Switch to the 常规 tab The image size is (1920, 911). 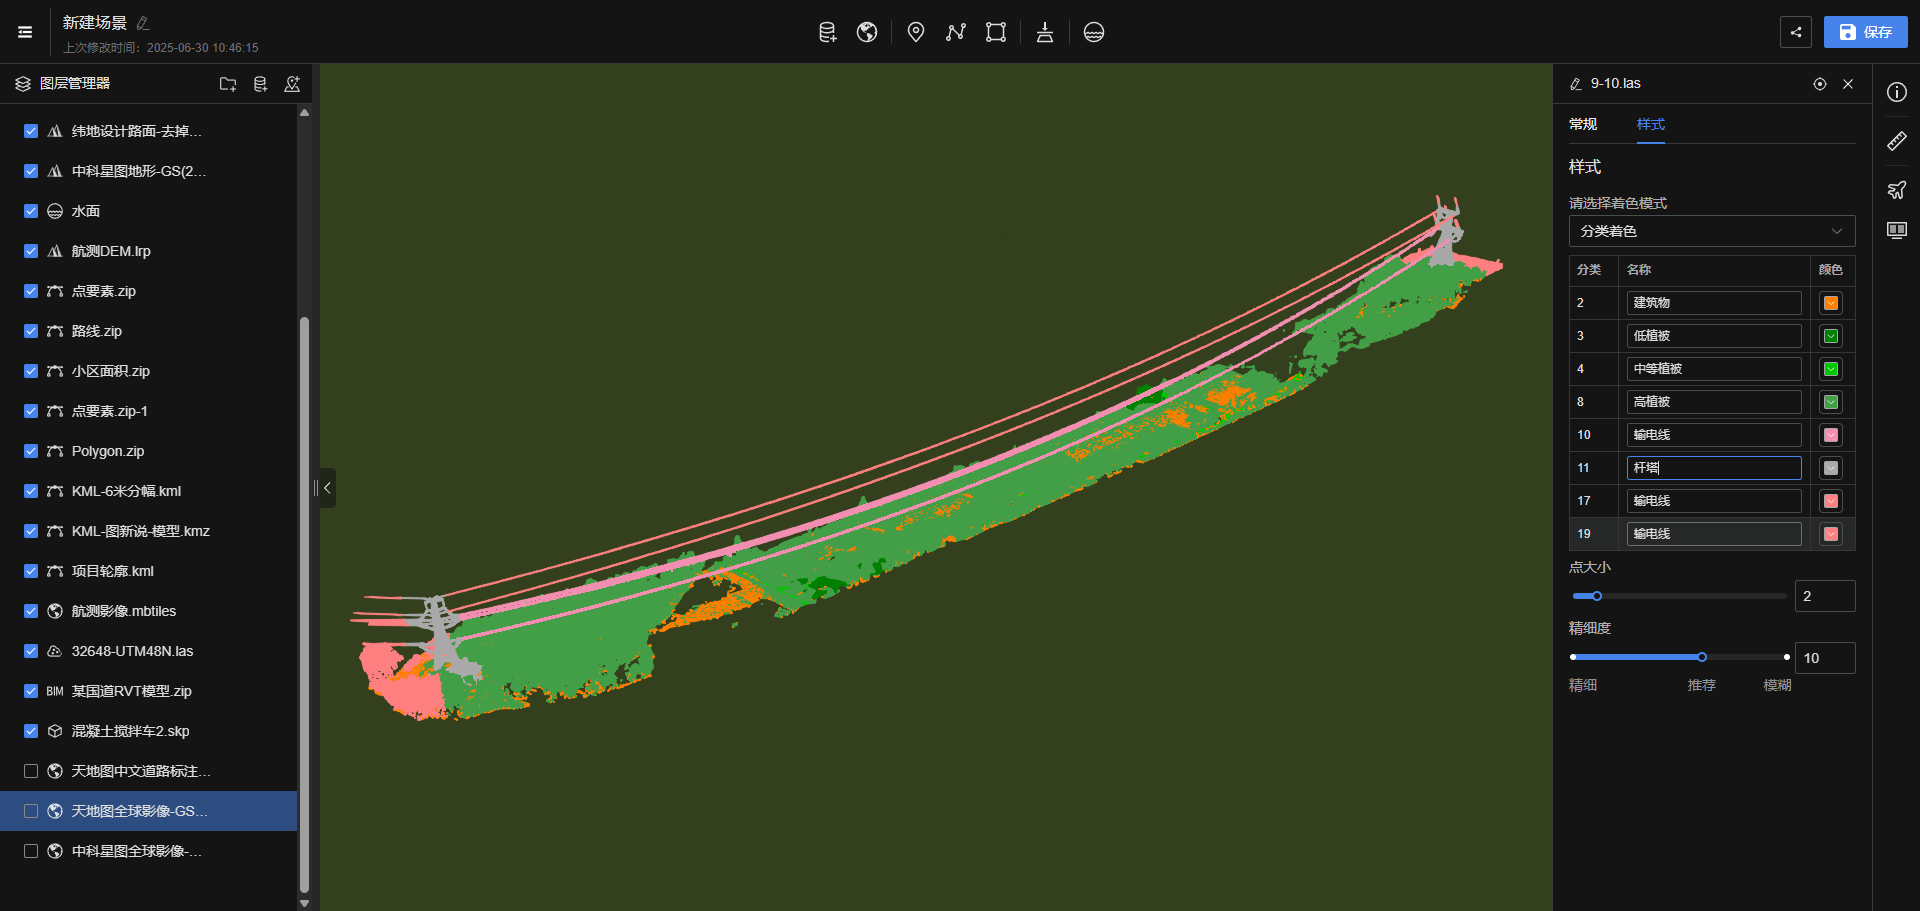[1583, 124]
